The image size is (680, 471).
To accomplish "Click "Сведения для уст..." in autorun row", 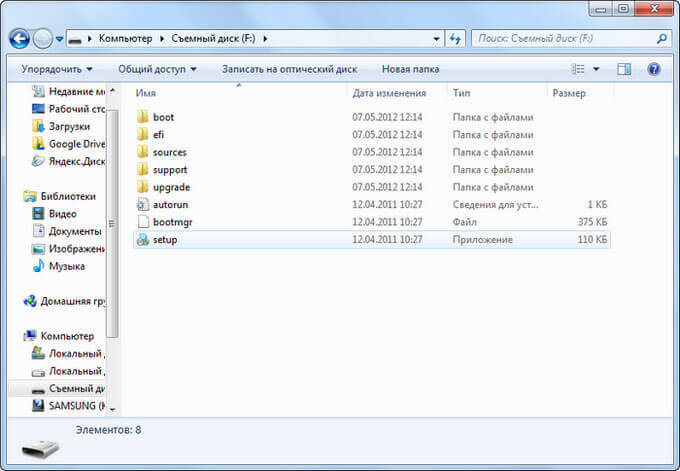I will (495, 204).
